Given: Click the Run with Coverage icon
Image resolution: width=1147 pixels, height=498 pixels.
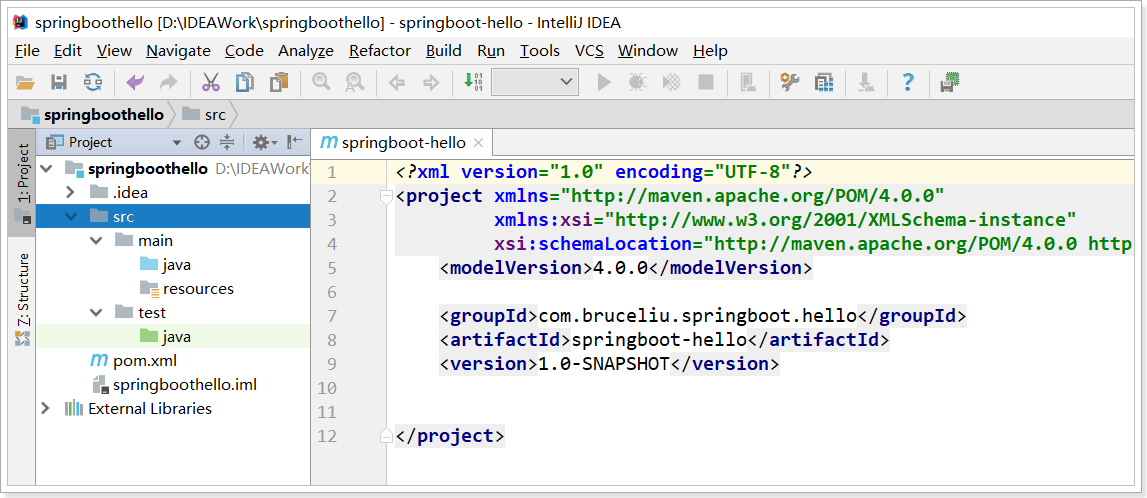Looking at the screenshot, I should click(672, 82).
